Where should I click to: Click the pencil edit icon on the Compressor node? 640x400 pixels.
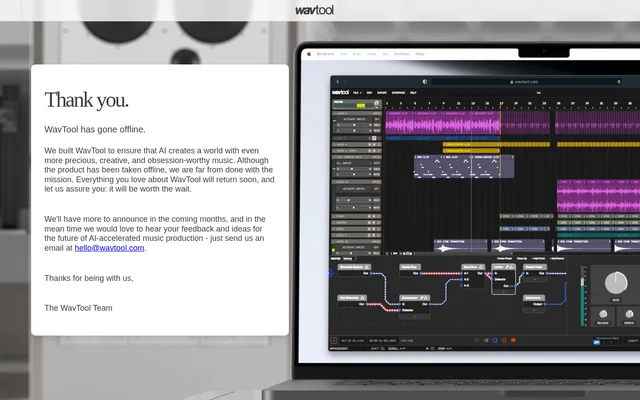422,298
